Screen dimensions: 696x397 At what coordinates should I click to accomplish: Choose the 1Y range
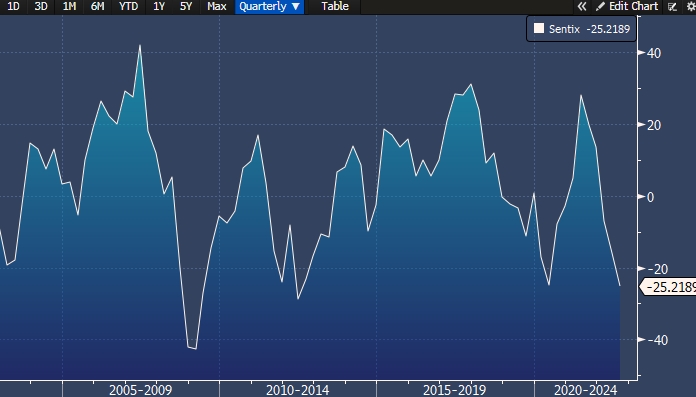(159, 7)
